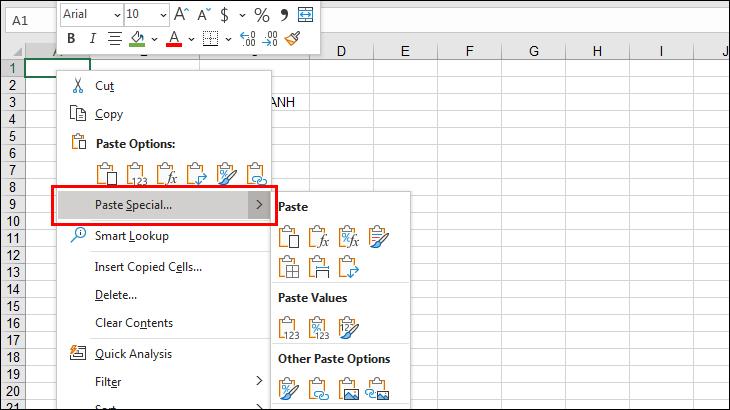Image resolution: width=730 pixels, height=410 pixels.
Task: Click the first Paste Options icon (Paste)
Action: click(107, 174)
